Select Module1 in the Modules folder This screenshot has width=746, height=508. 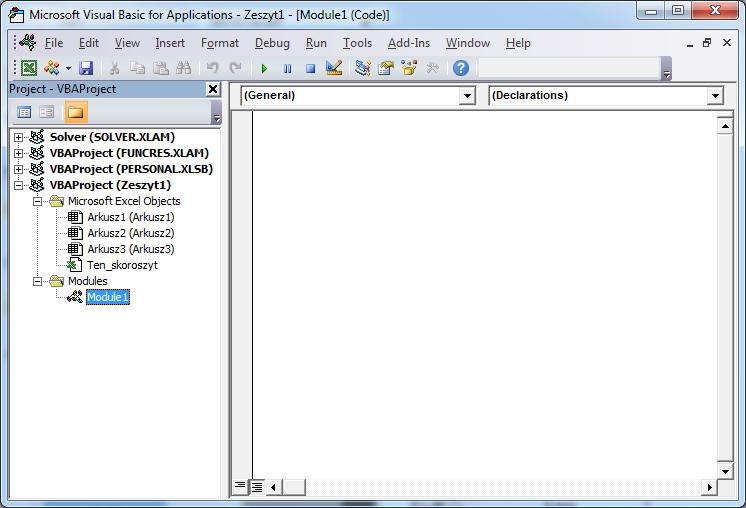coord(108,297)
